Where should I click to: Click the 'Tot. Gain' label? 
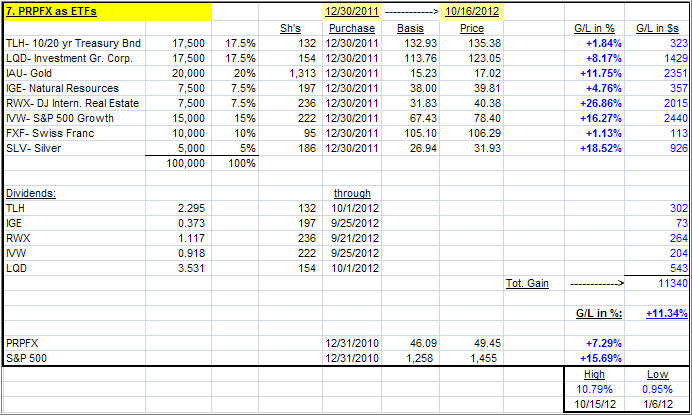click(x=527, y=283)
